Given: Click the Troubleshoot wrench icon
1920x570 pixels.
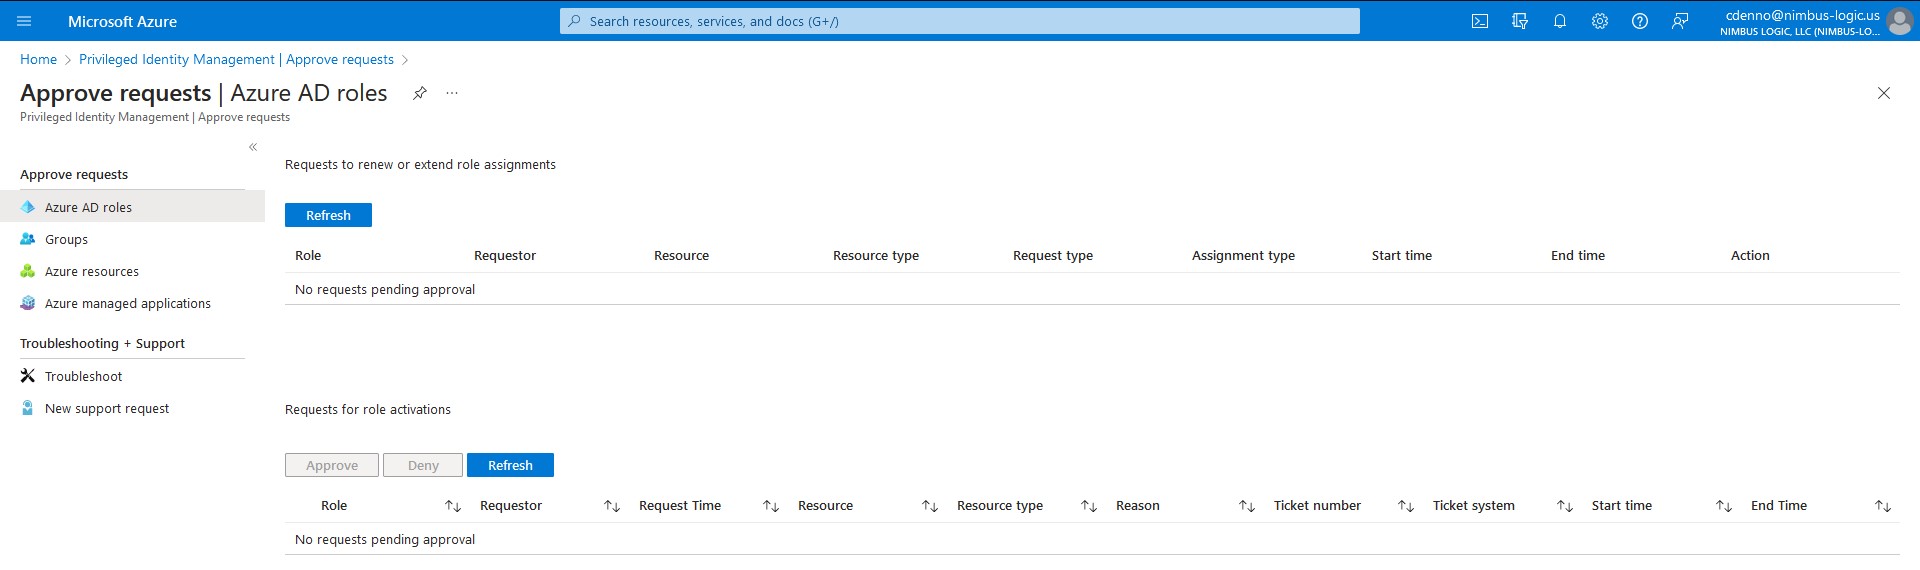Looking at the screenshot, I should point(28,376).
